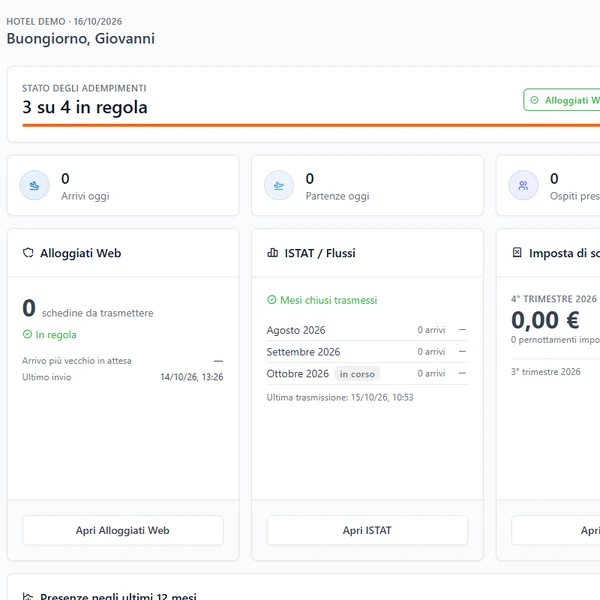Click the 'In regola' status text
The image size is (600, 600).
click(56, 335)
